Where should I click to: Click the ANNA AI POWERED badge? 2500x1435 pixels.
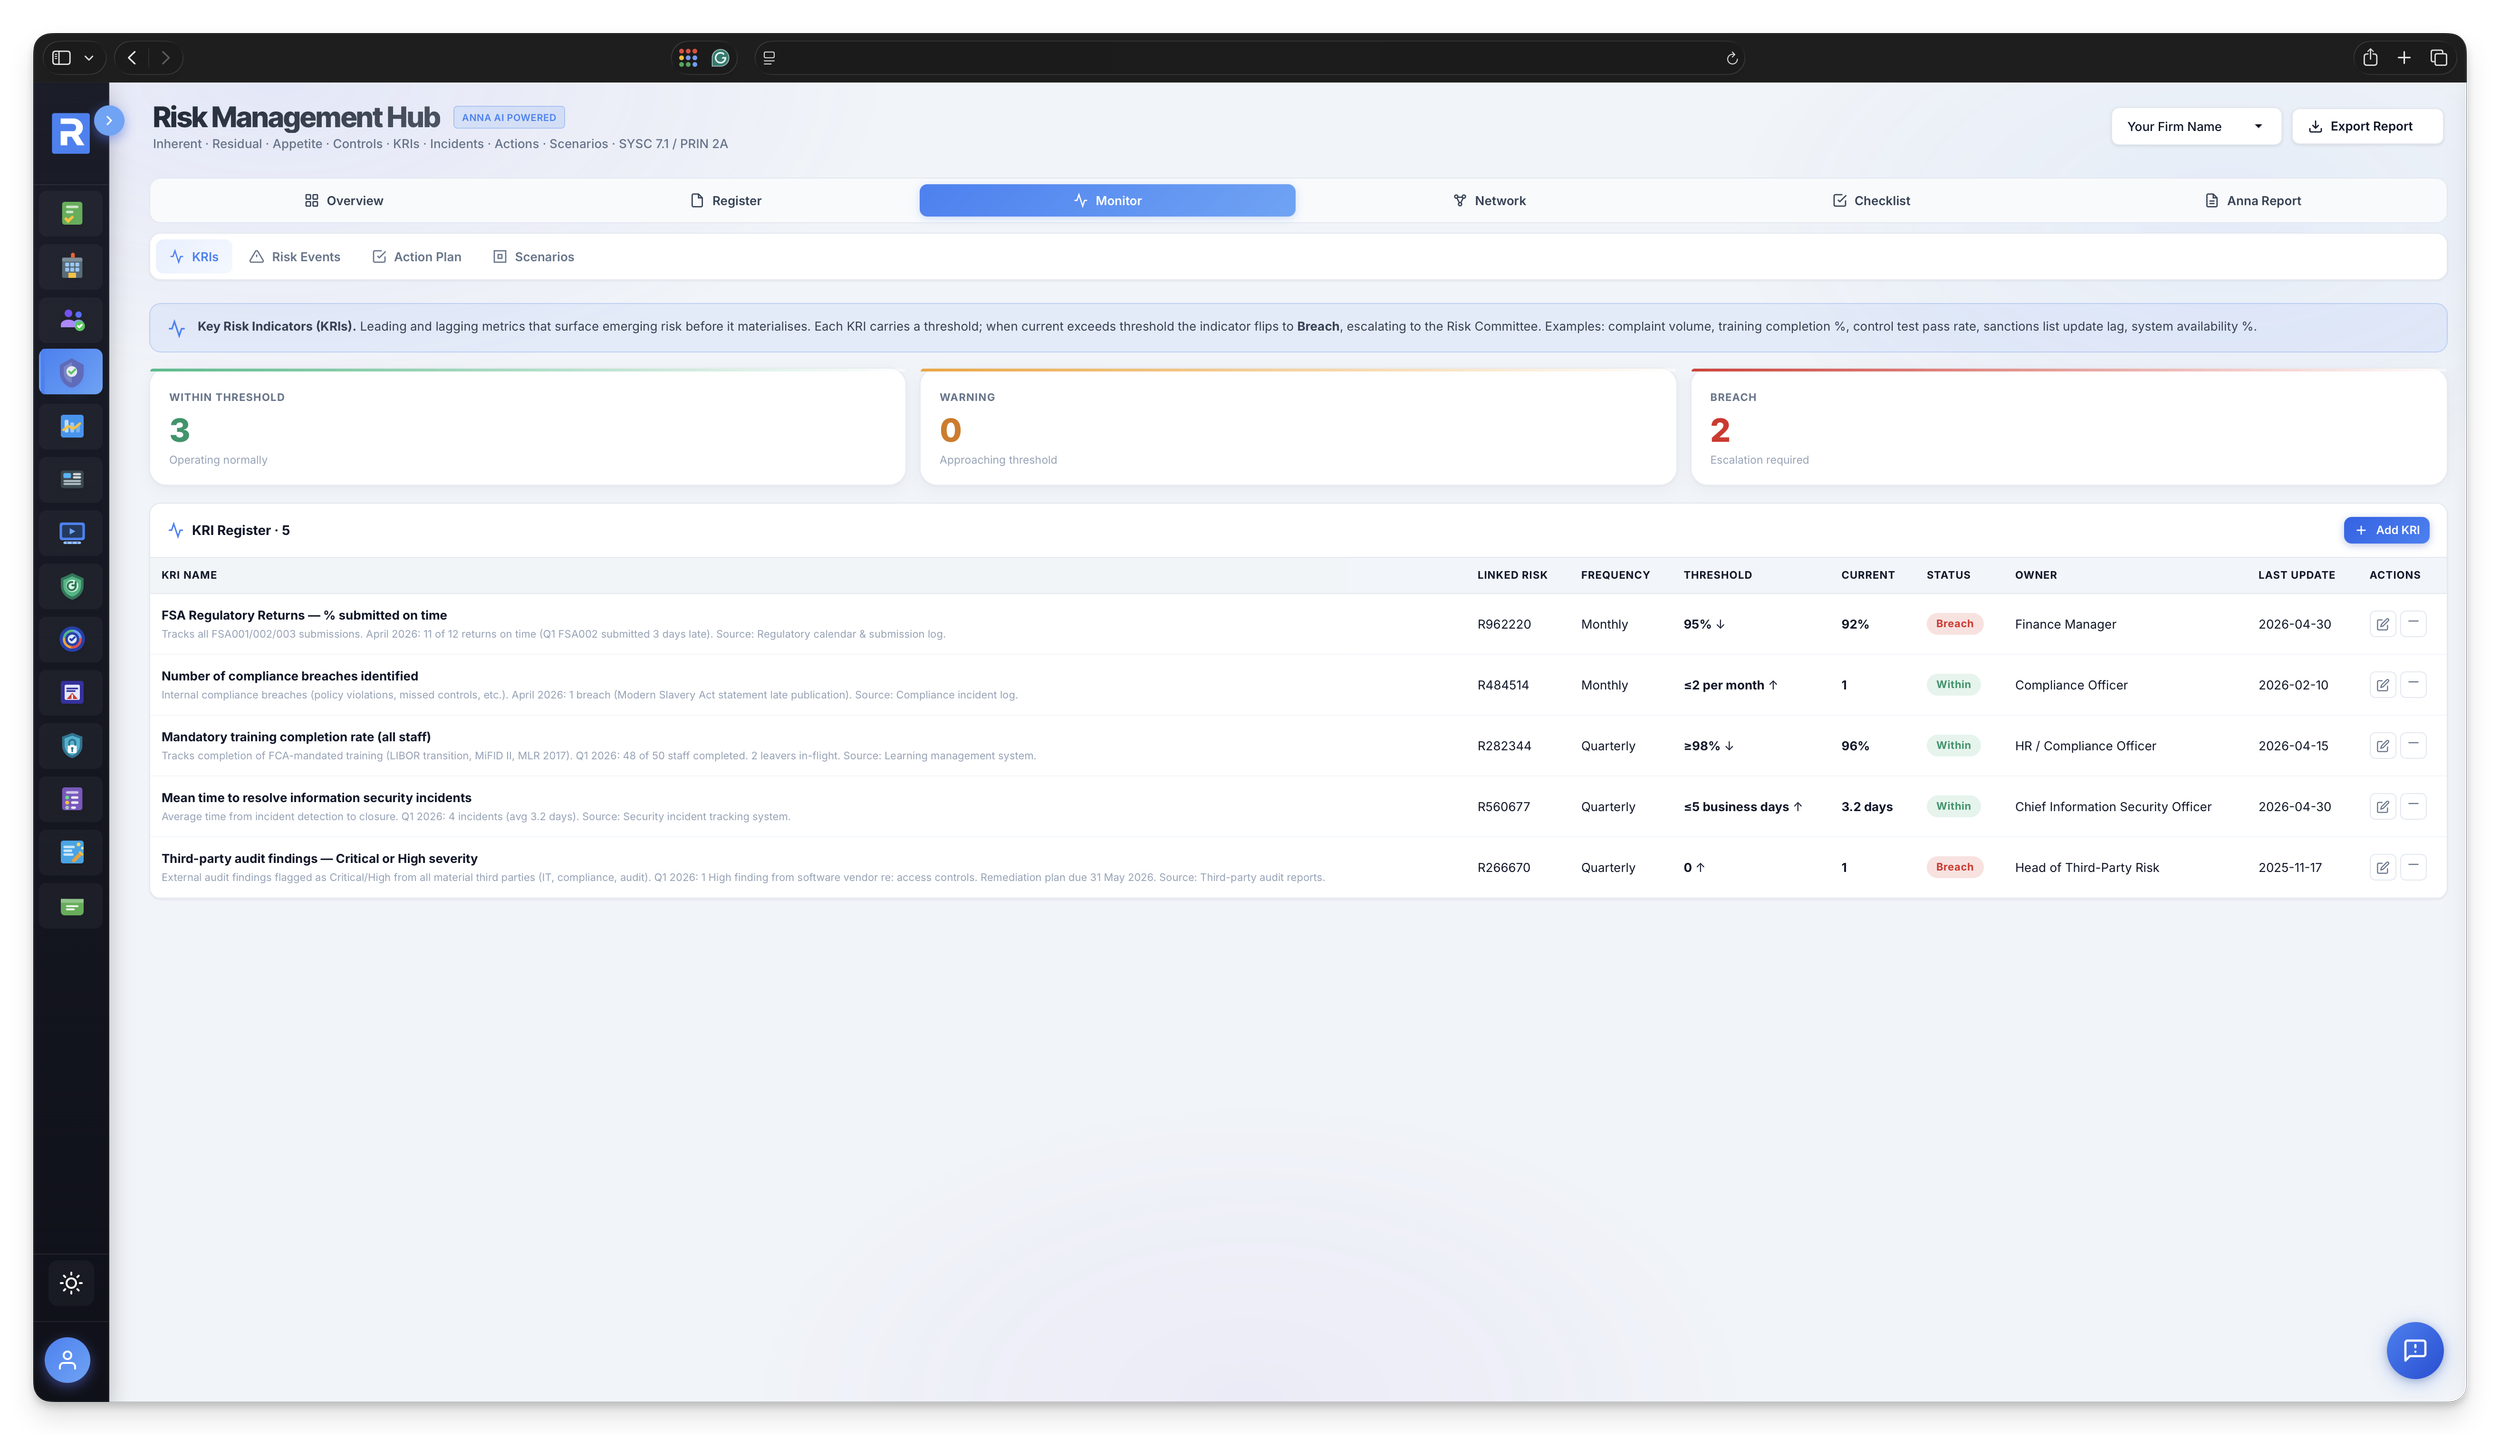pyautogui.click(x=509, y=117)
